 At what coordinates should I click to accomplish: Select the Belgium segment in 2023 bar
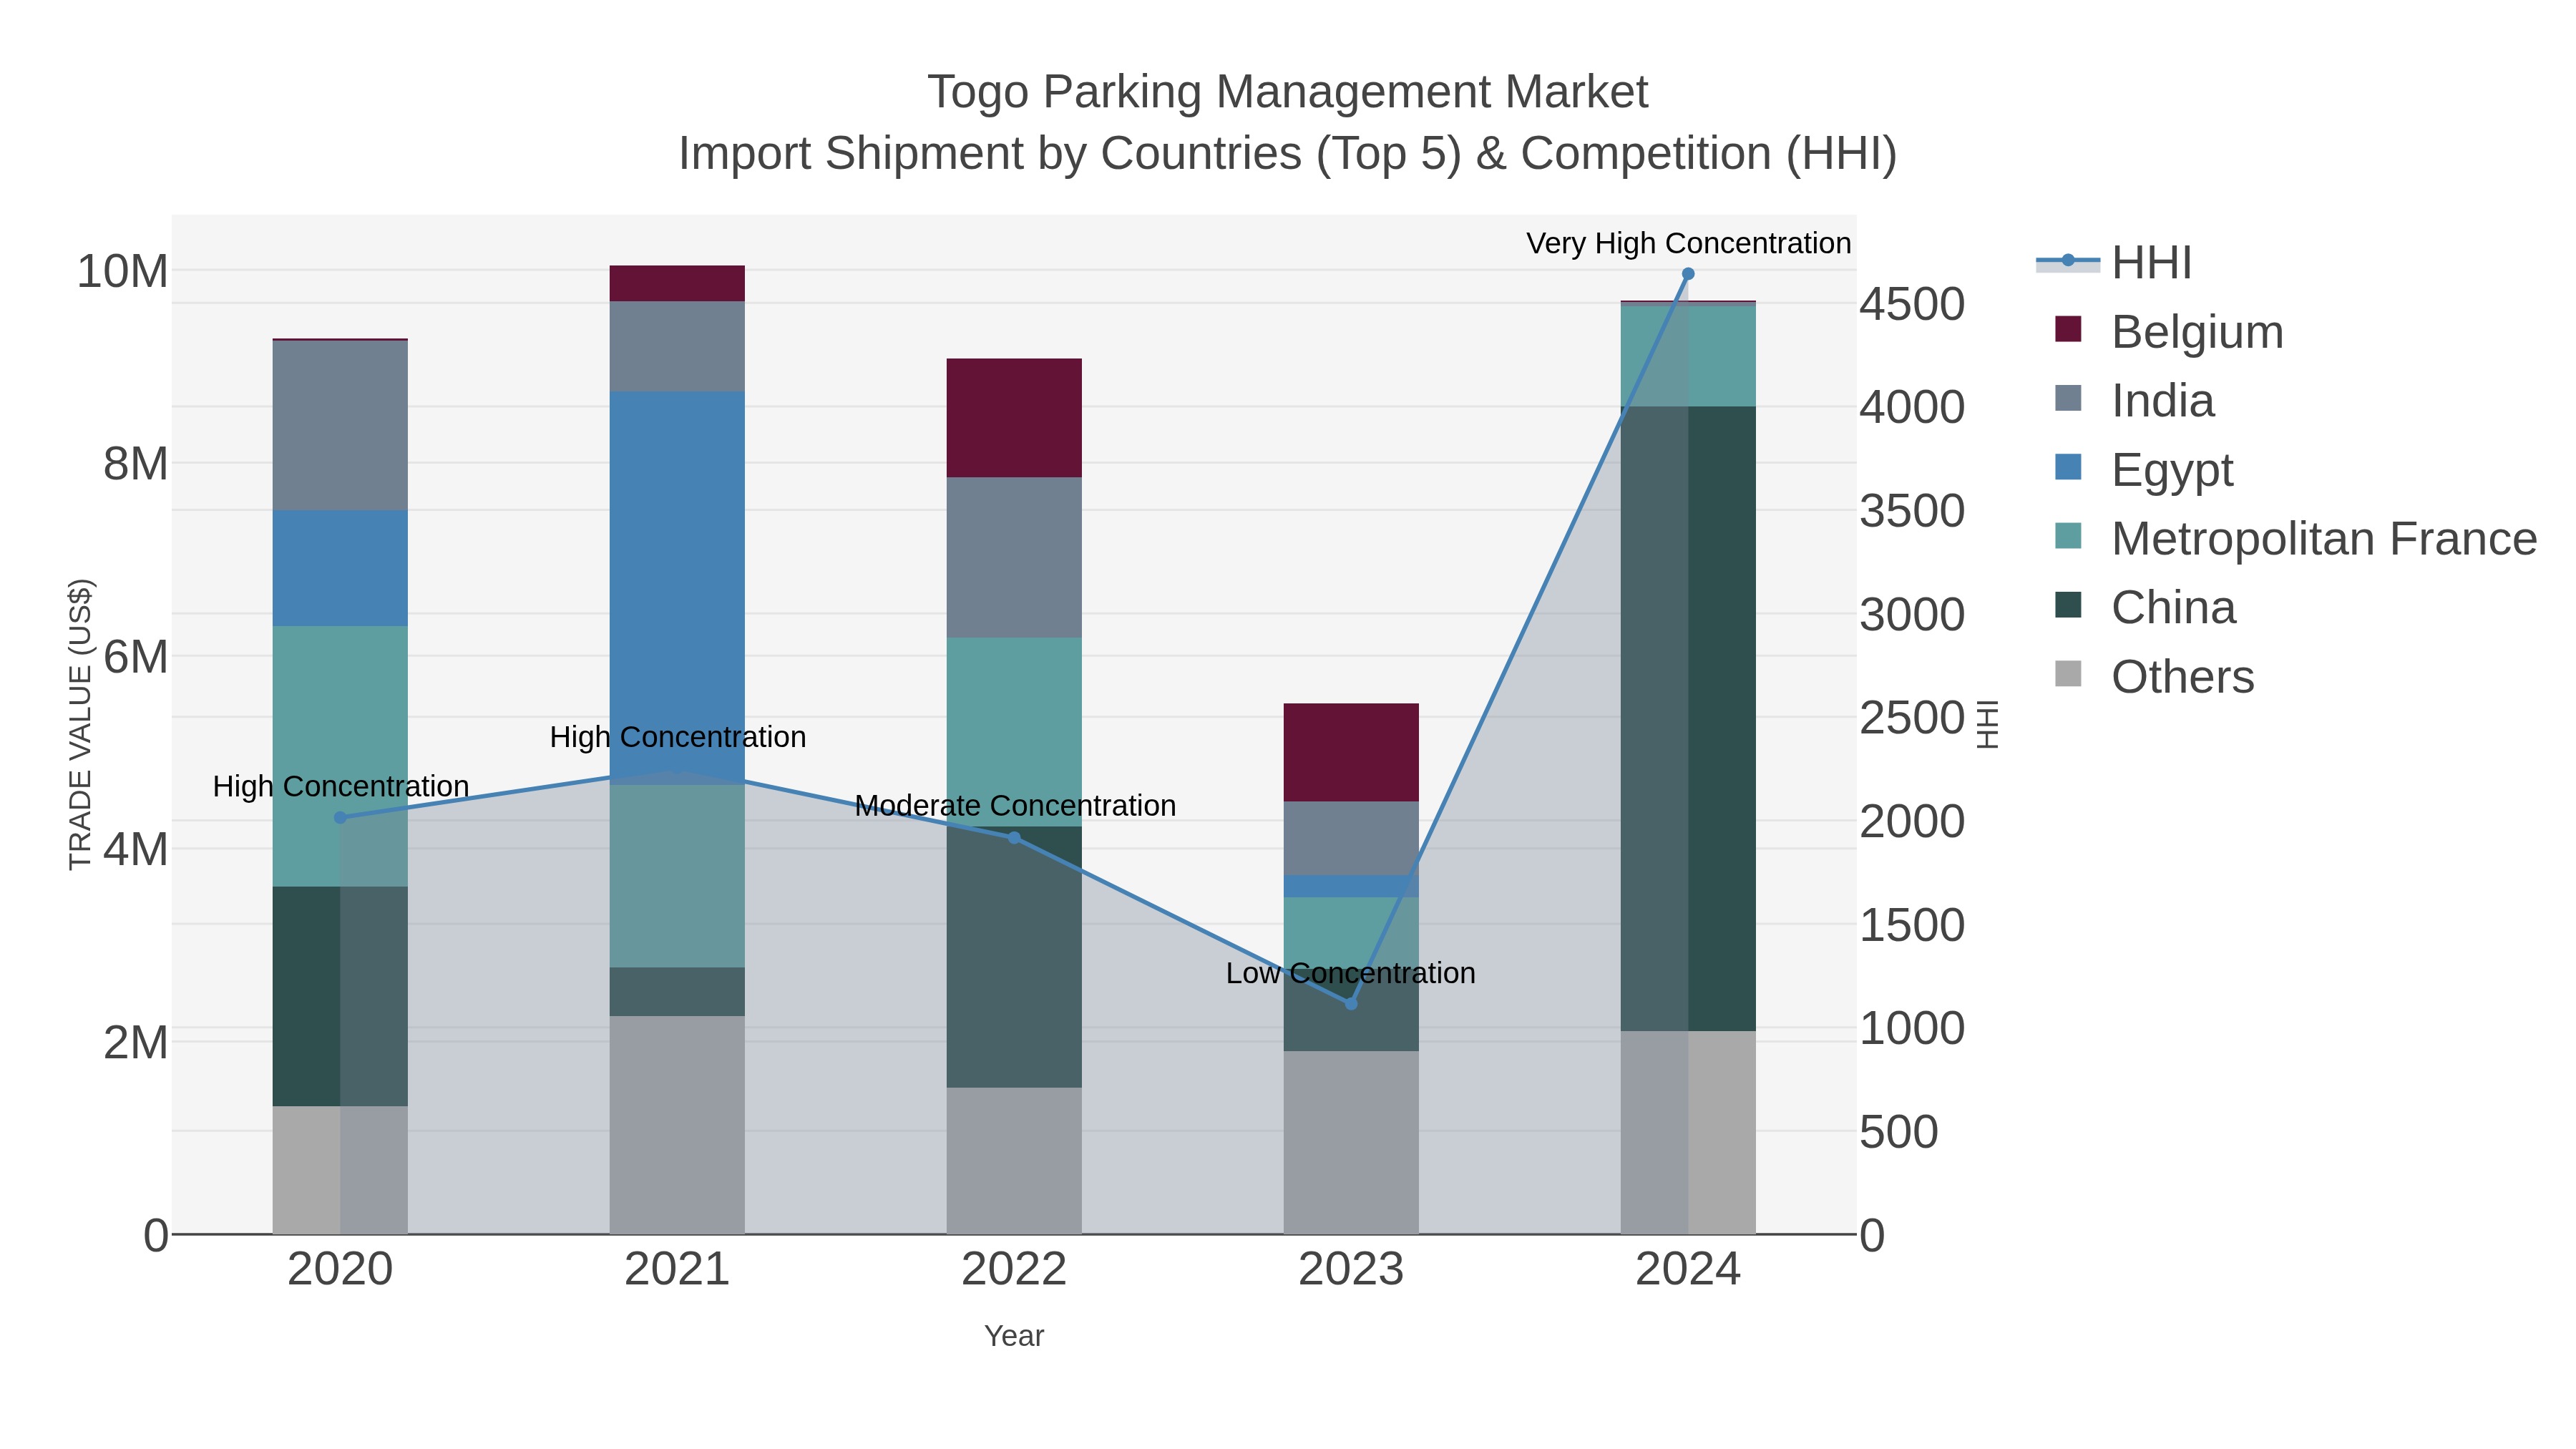tap(1351, 753)
